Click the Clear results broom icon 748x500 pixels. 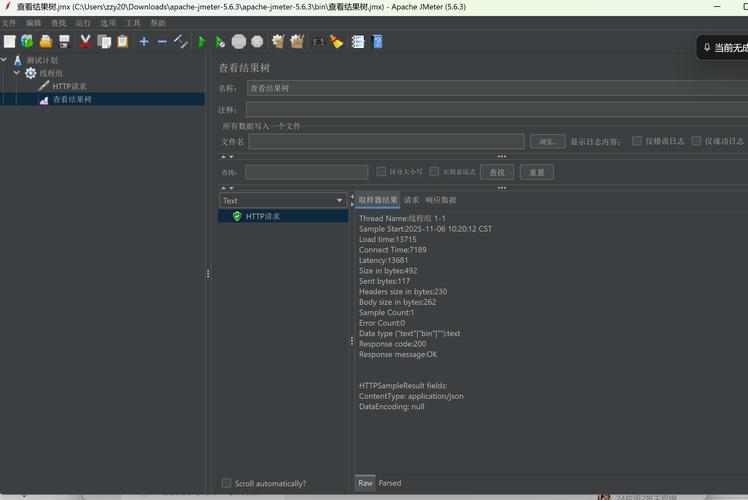pyautogui.click(x=278, y=42)
